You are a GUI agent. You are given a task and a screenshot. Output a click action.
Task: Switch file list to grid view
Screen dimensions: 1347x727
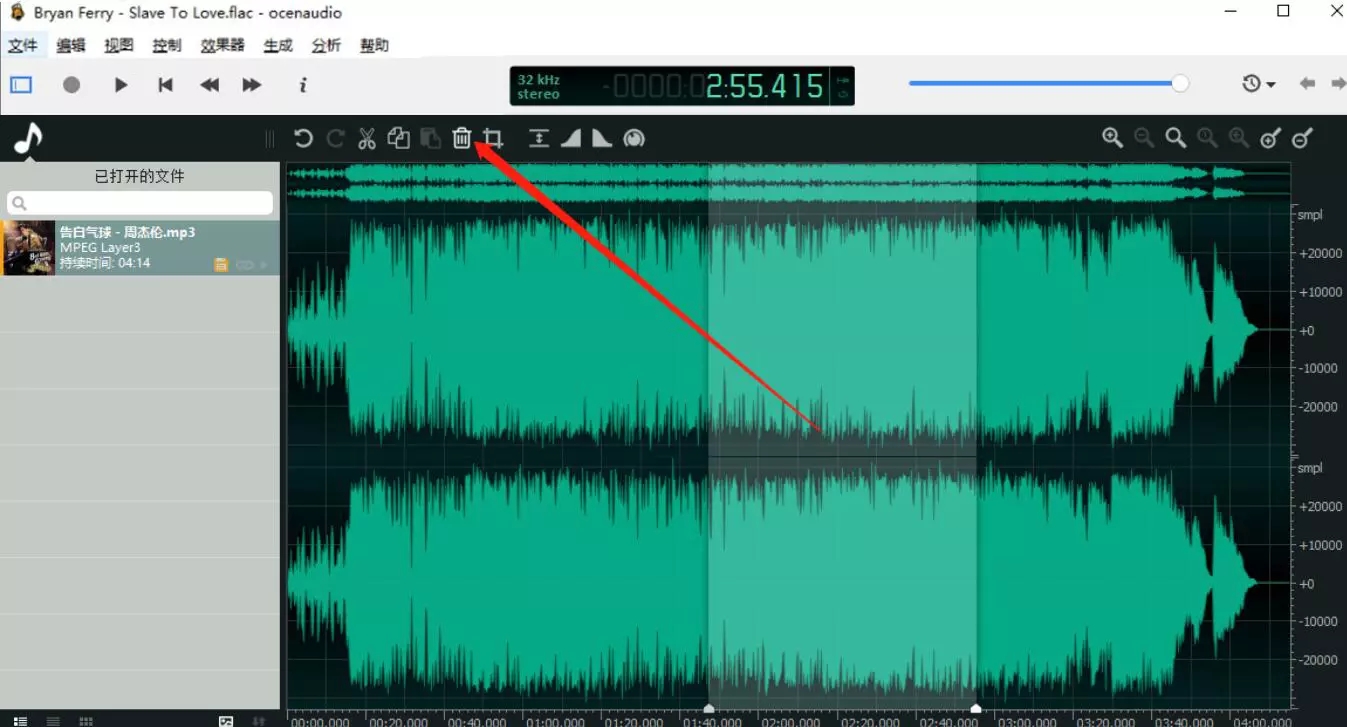click(x=86, y=720)
